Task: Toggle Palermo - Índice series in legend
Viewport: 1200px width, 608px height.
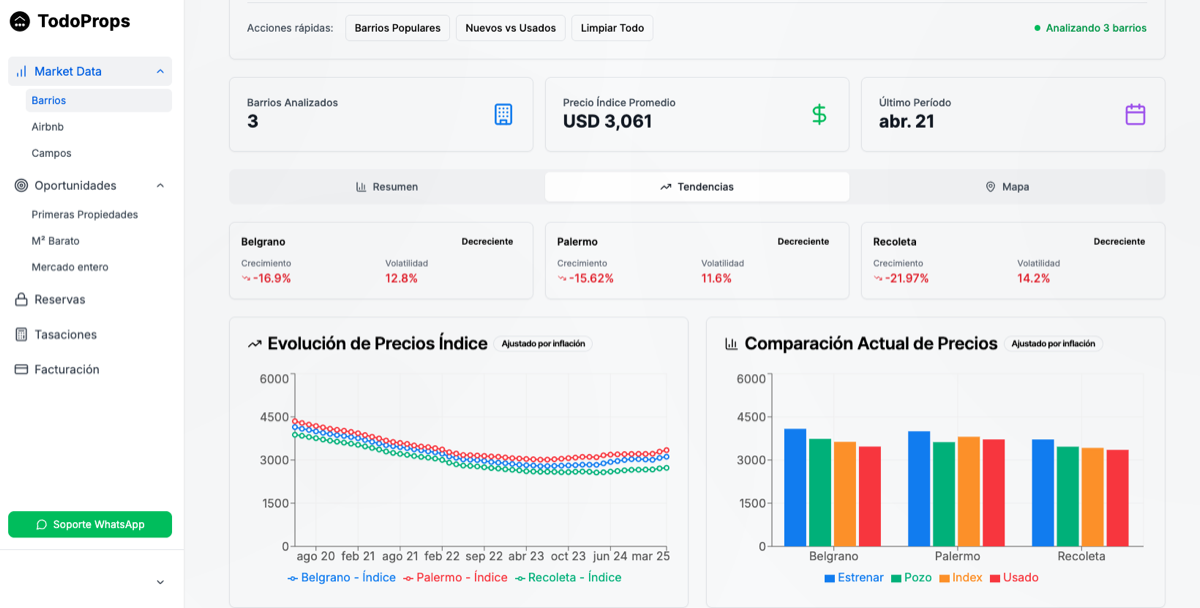Action: (x=455, y=578)
